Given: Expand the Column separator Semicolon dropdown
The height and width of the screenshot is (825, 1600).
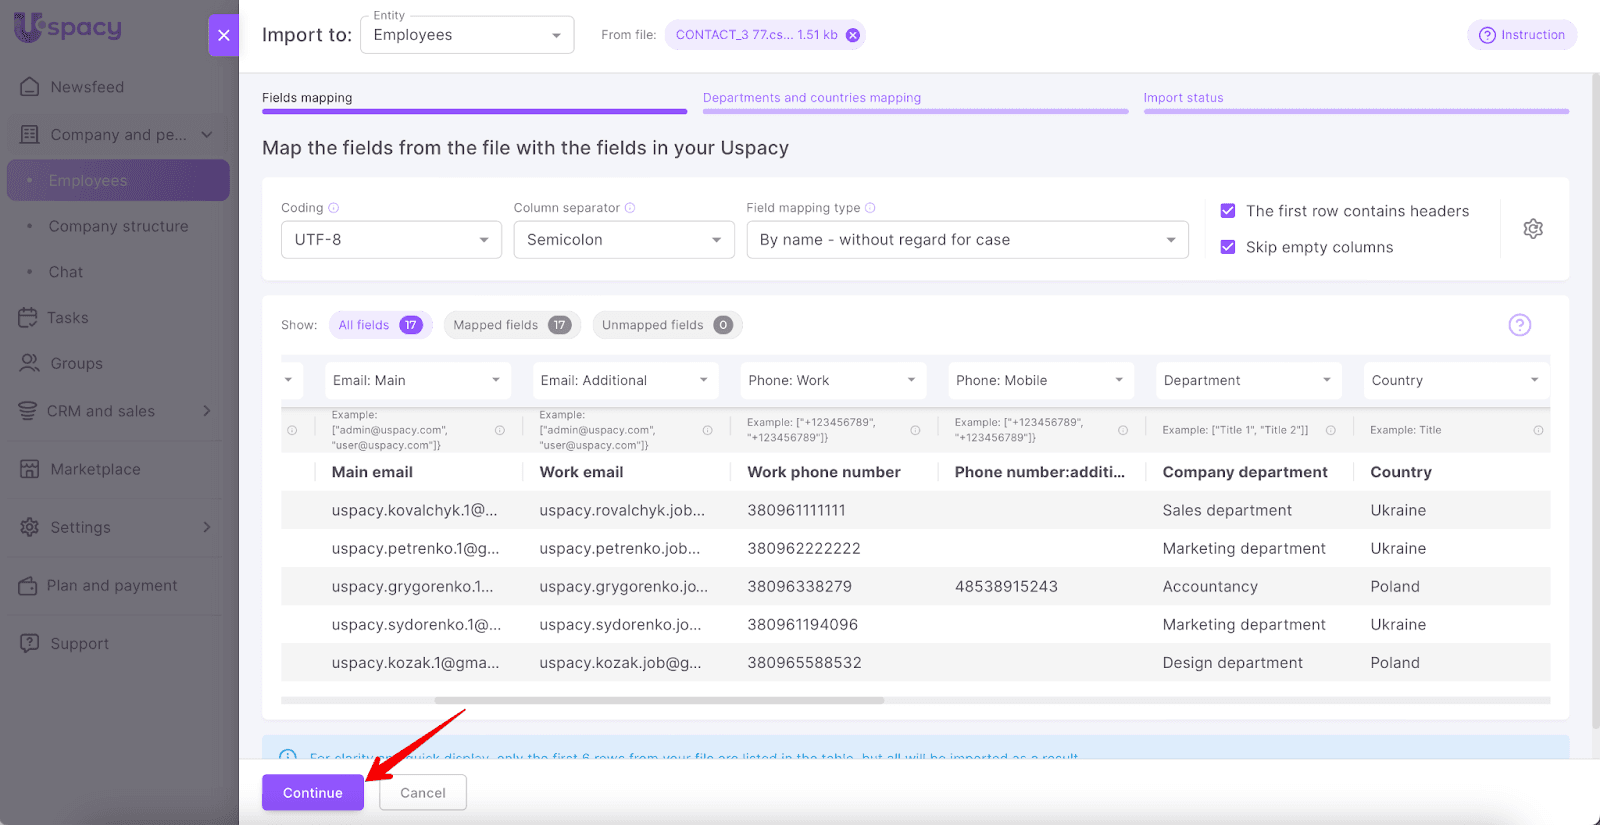Looking at the screenshot, I should click(623, 240).
